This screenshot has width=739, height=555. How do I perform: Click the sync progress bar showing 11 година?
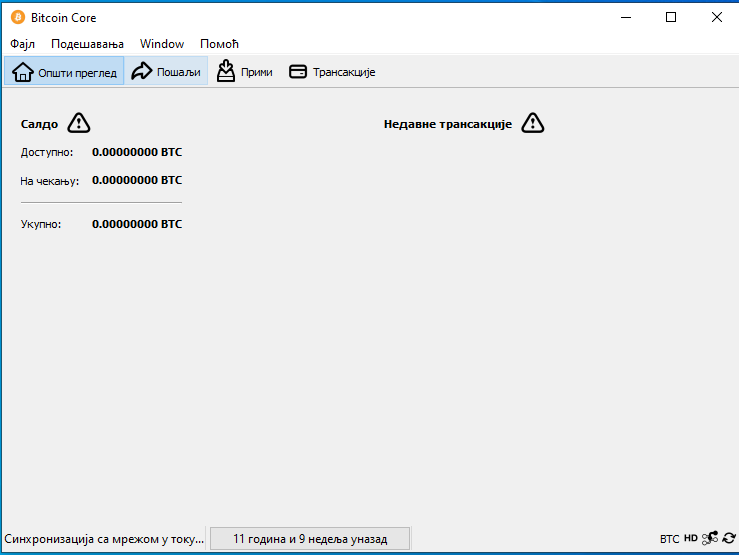tap(310, 539)
